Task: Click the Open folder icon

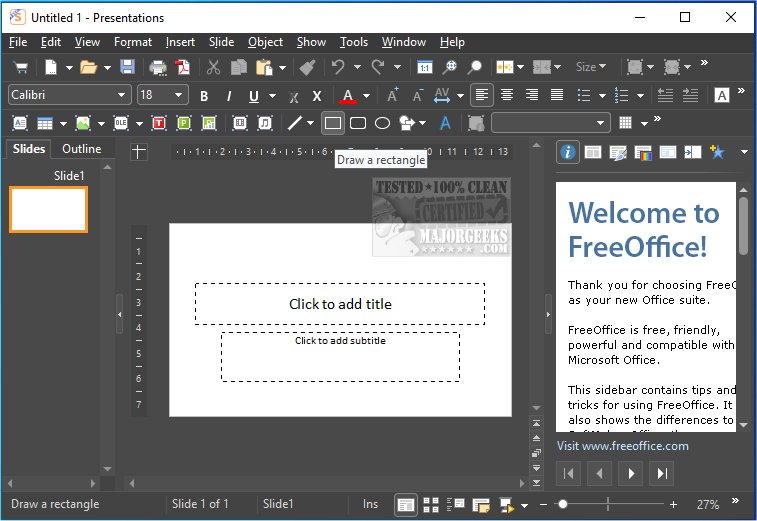Action: click(x=88, y=67)
